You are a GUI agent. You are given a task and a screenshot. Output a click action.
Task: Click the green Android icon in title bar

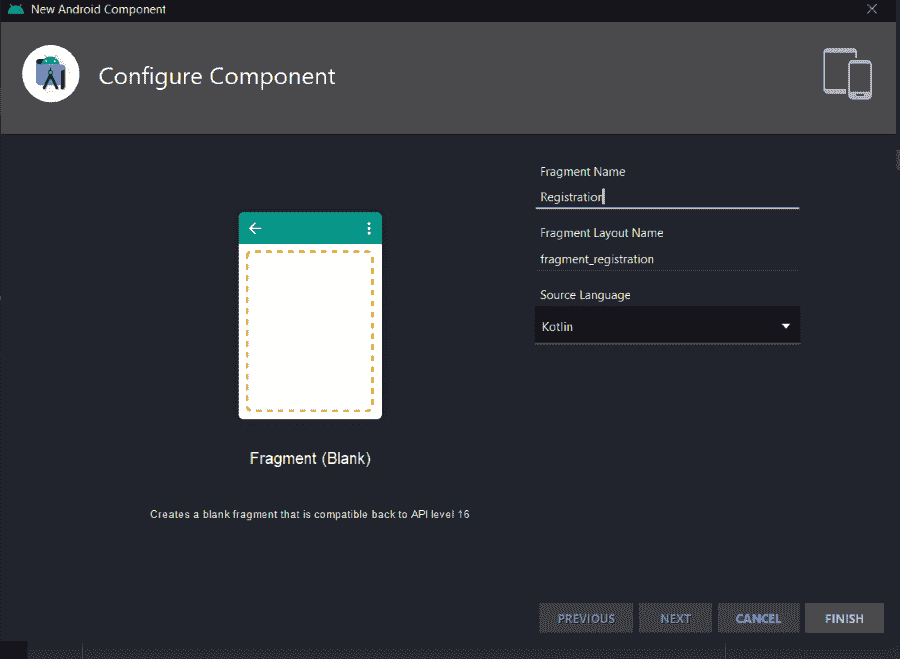pyautogui.click(x=15, y=10)
